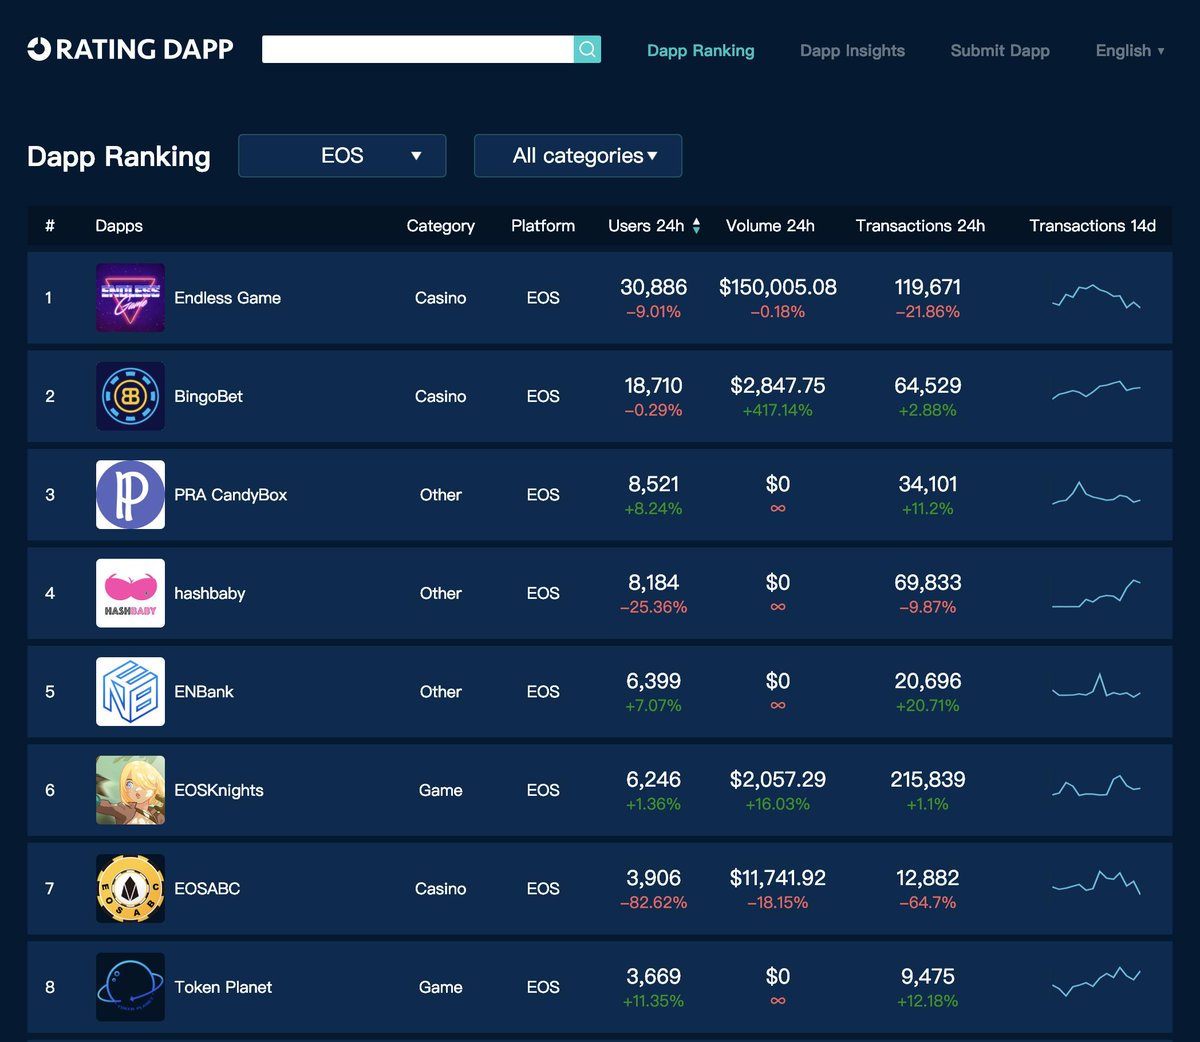Click the -82.62% users change
This screenshot has height=1042, width=1200.
click(654, 903)
